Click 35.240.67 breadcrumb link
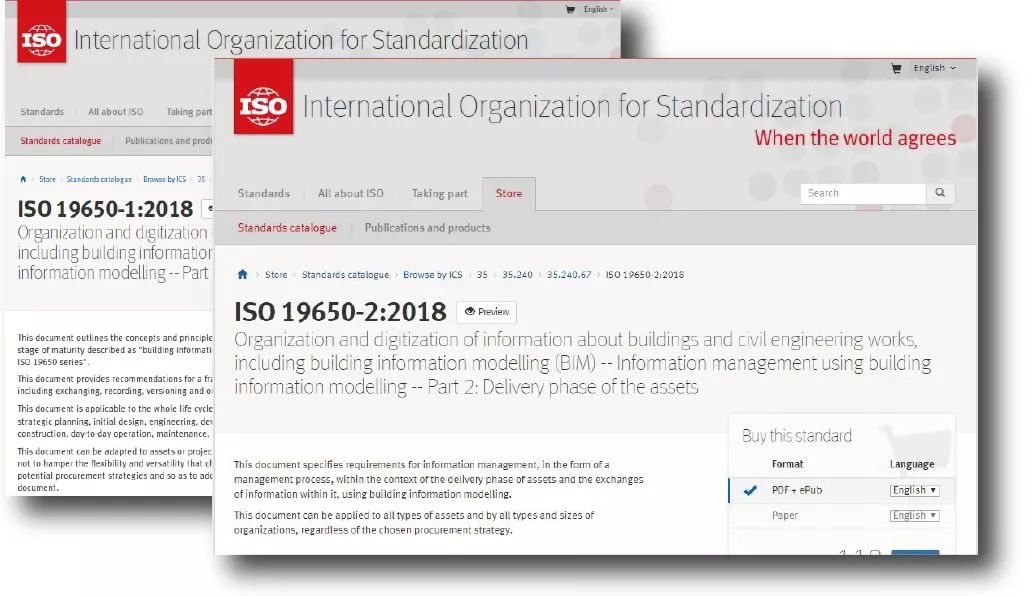Screen dimensions: 1036x596 click(568, 274)
